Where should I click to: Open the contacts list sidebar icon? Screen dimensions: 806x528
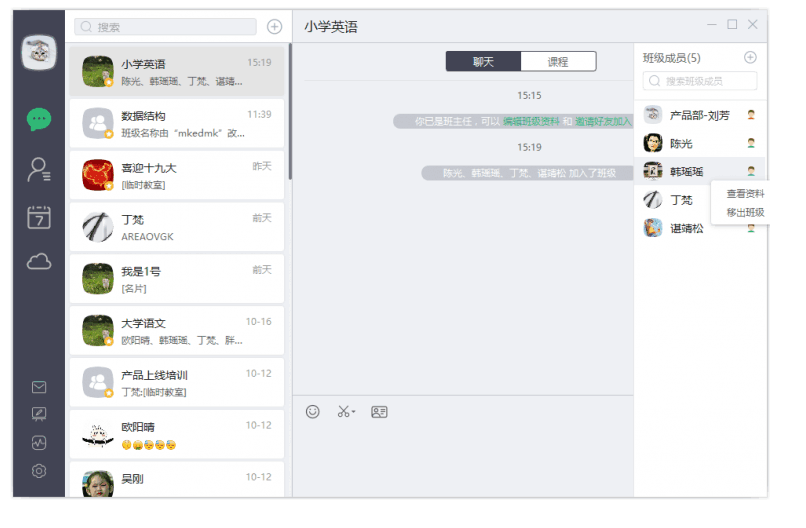pos(39,170)
